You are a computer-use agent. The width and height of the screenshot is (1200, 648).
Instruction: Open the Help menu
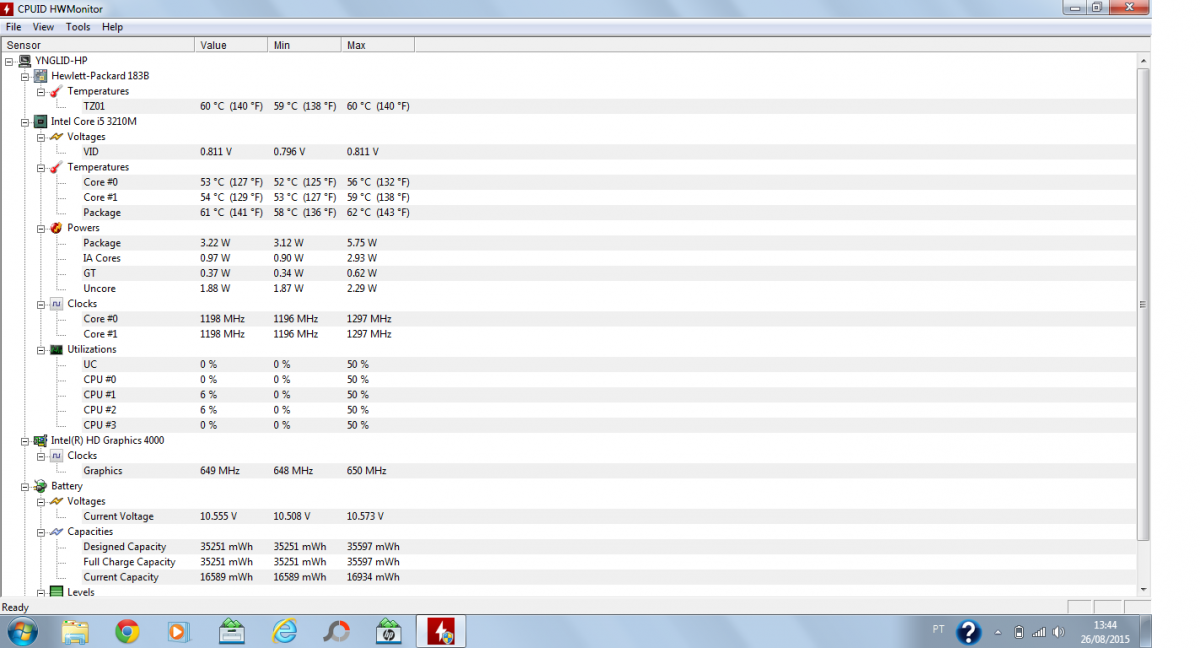112,27
